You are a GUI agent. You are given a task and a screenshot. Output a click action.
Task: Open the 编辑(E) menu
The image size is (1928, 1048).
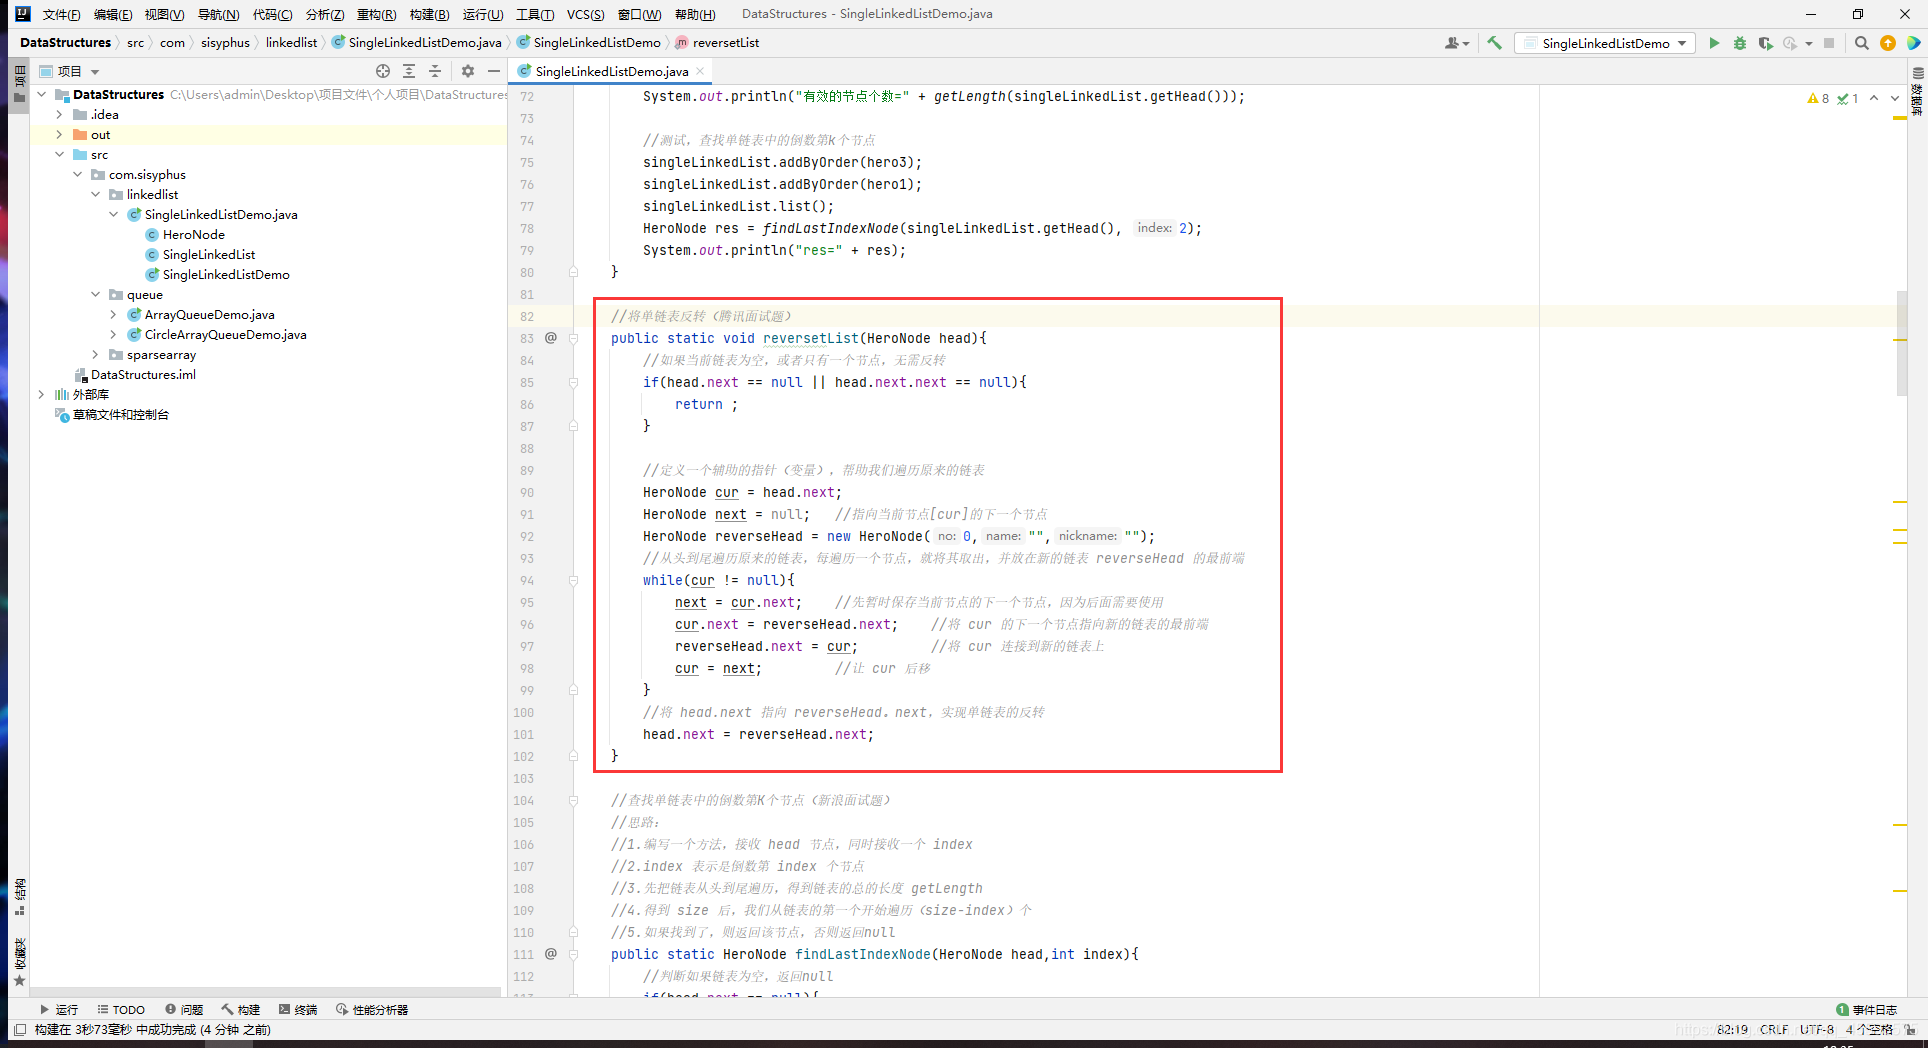tap(113, 14)
